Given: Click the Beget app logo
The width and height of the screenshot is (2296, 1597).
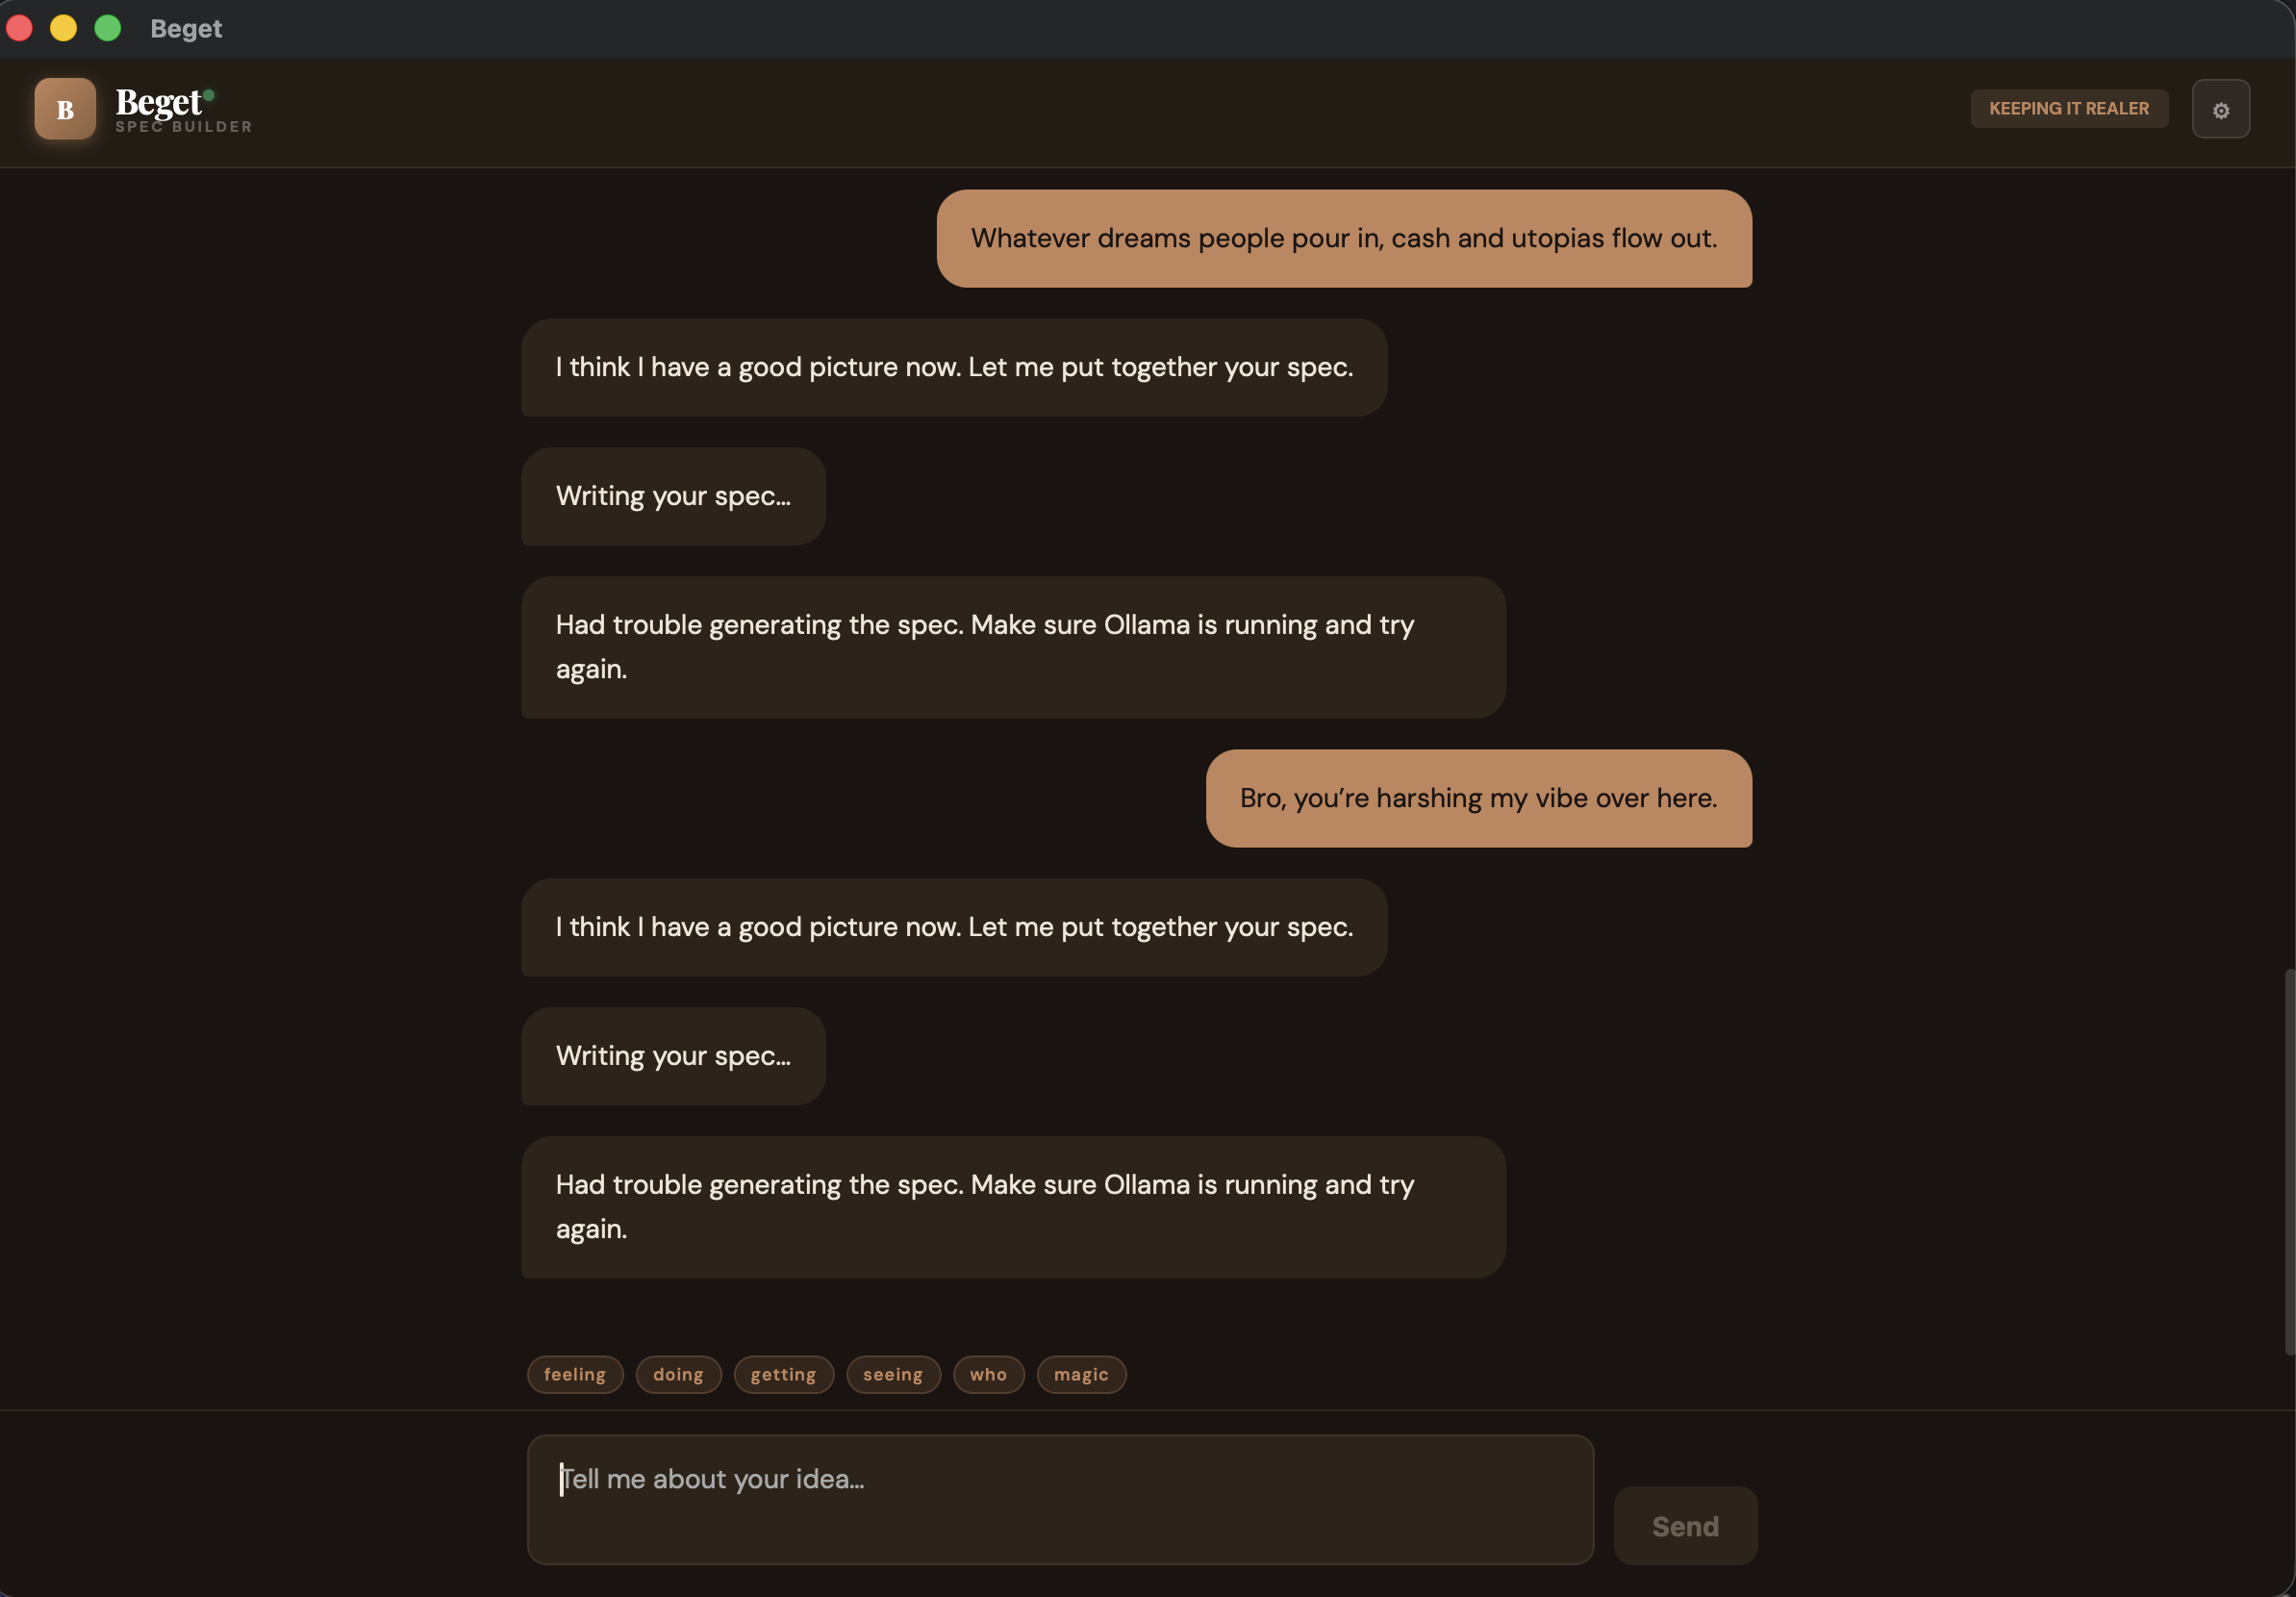Looking at the screenshot, I should point(64,109).
